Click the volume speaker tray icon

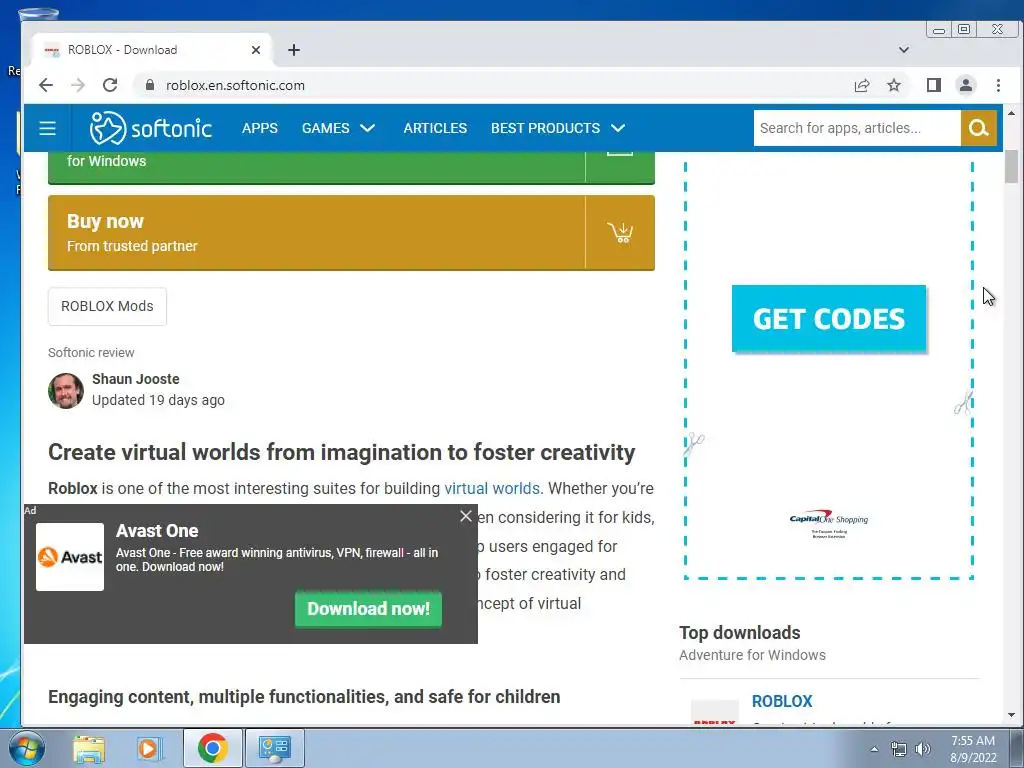(922, 749)
